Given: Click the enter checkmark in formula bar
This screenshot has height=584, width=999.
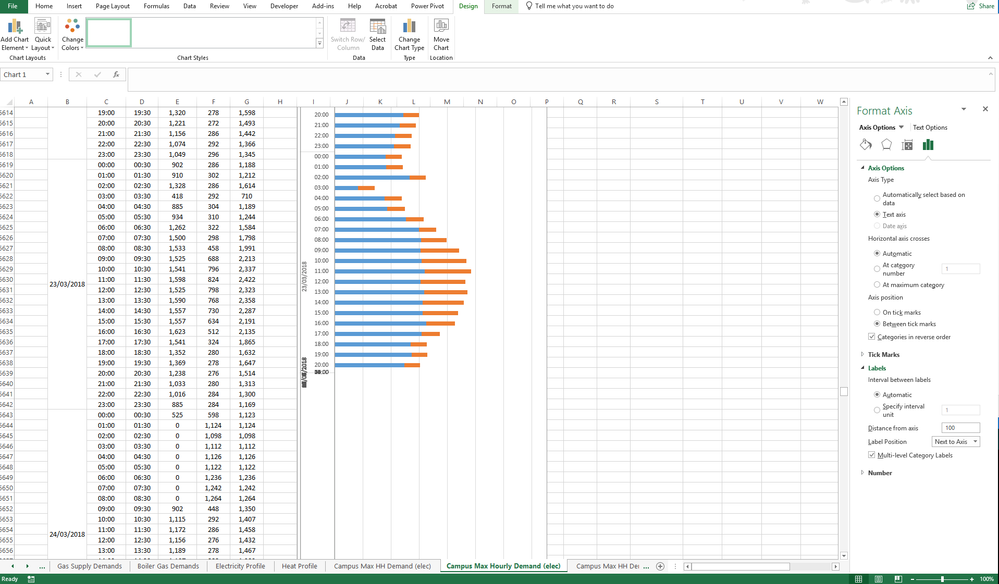Looking at the screenshot, I should pyautogui.click(x=97, y=75).
